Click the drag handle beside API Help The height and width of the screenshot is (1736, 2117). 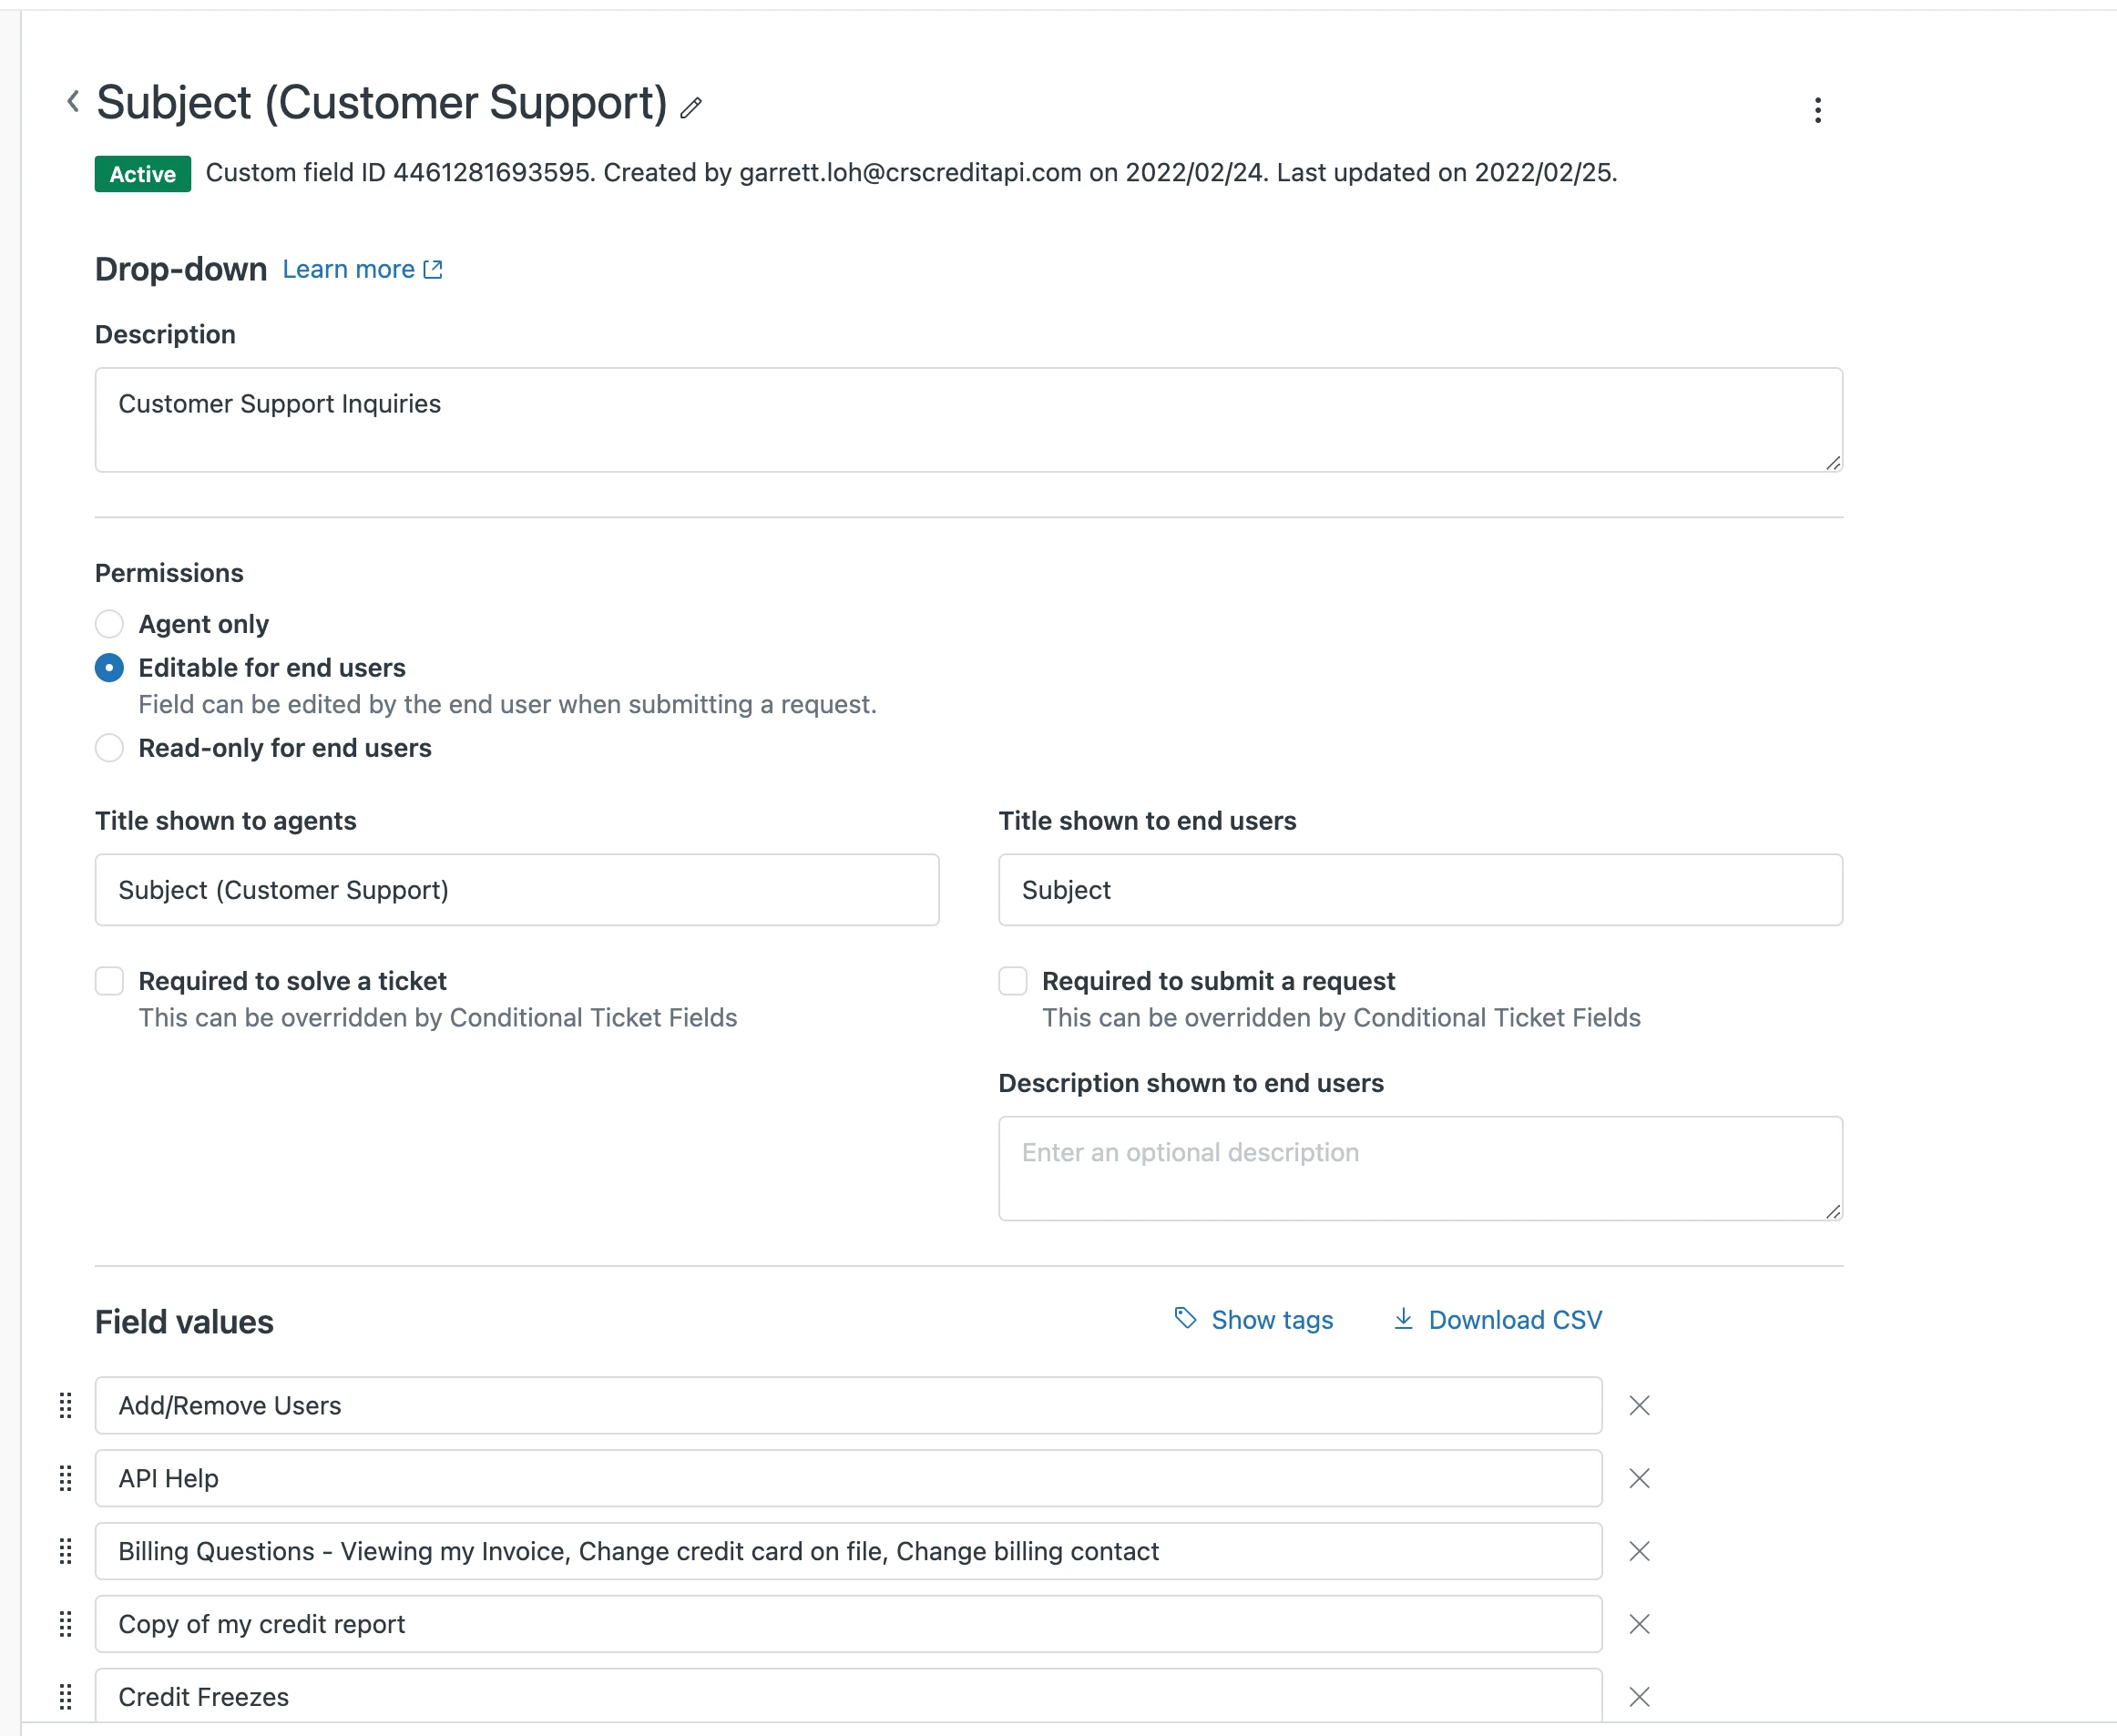coord(66,1478)
